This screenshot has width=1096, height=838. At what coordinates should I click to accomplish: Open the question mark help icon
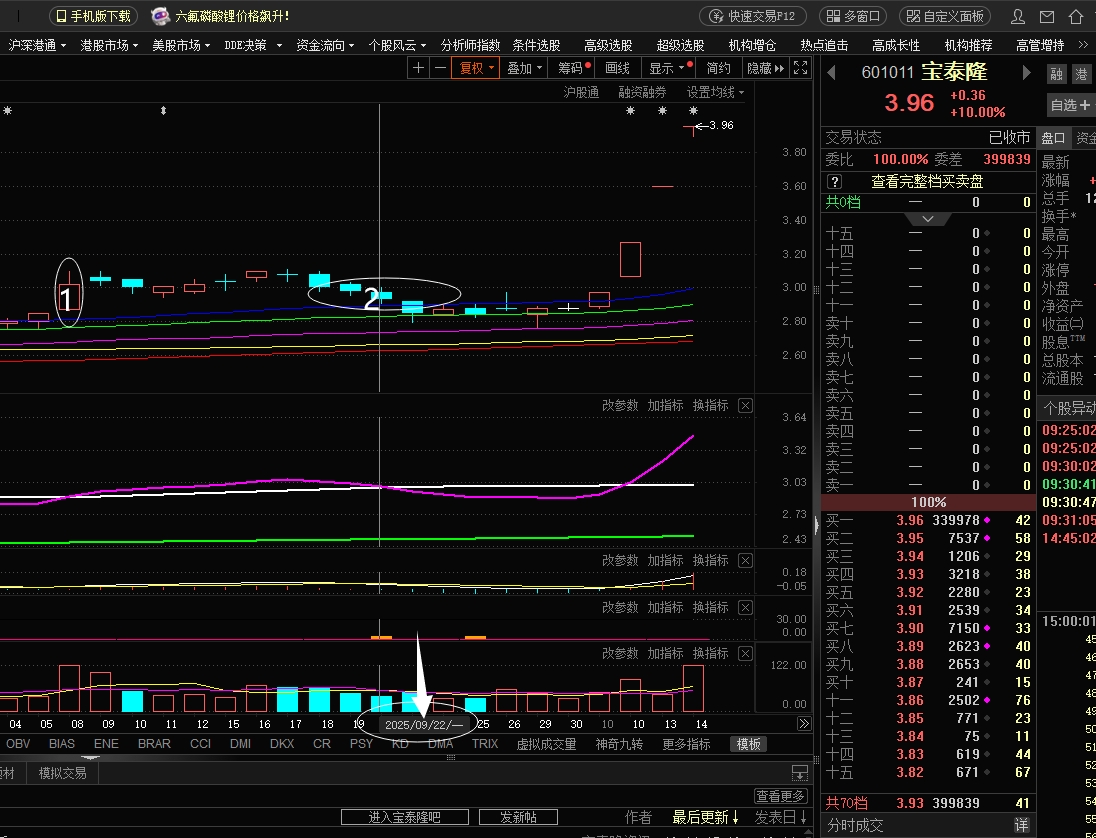(834, 182)
